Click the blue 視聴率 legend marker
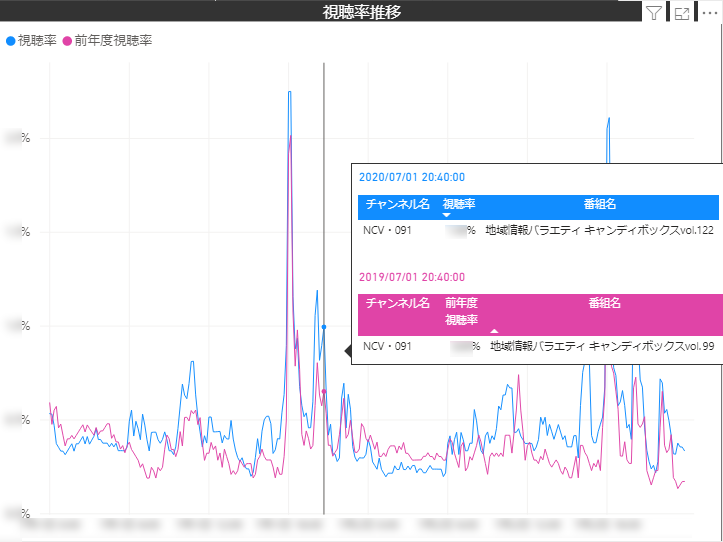This screenshot has width=723, height=542. pos(11,41)
